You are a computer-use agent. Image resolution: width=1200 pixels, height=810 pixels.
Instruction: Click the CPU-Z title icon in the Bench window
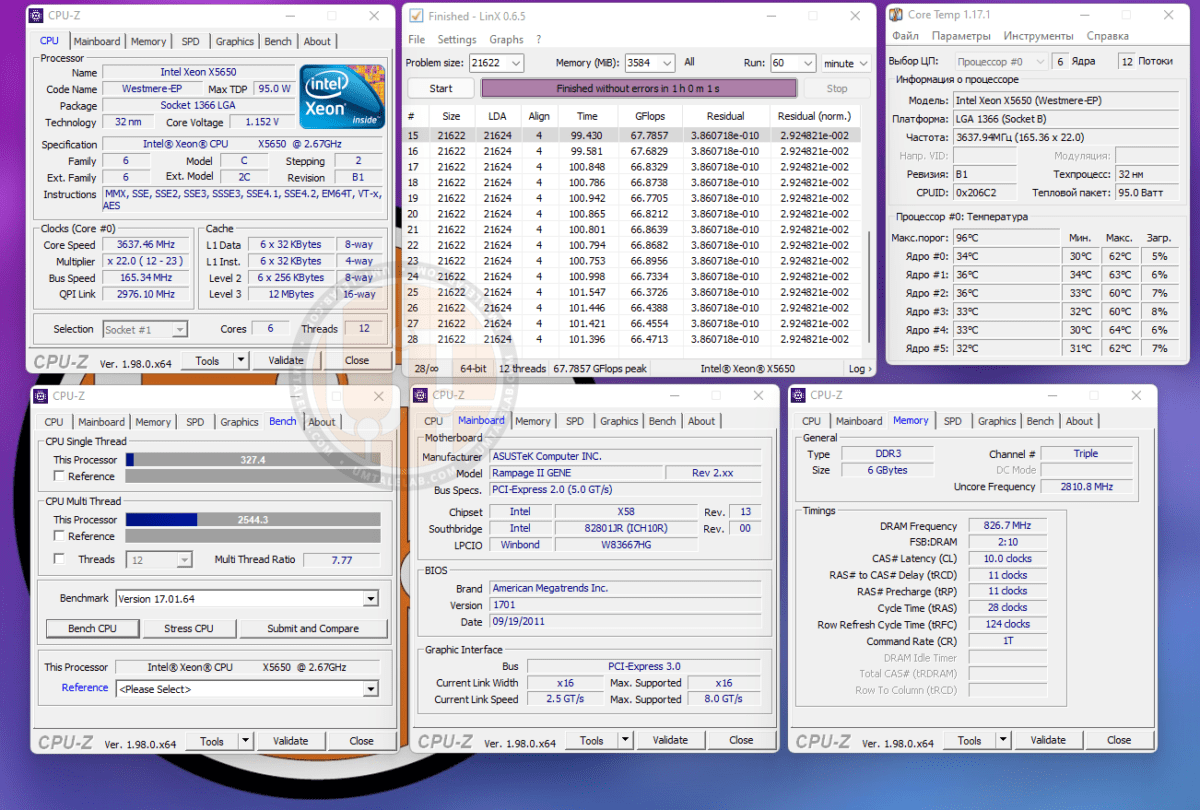click(38, 396)
